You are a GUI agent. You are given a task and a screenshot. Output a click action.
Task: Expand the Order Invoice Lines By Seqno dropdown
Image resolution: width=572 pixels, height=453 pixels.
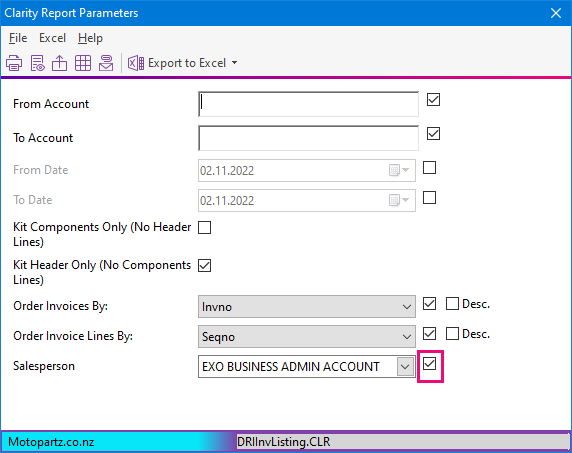pyautogui.click(x=307, y=336)
